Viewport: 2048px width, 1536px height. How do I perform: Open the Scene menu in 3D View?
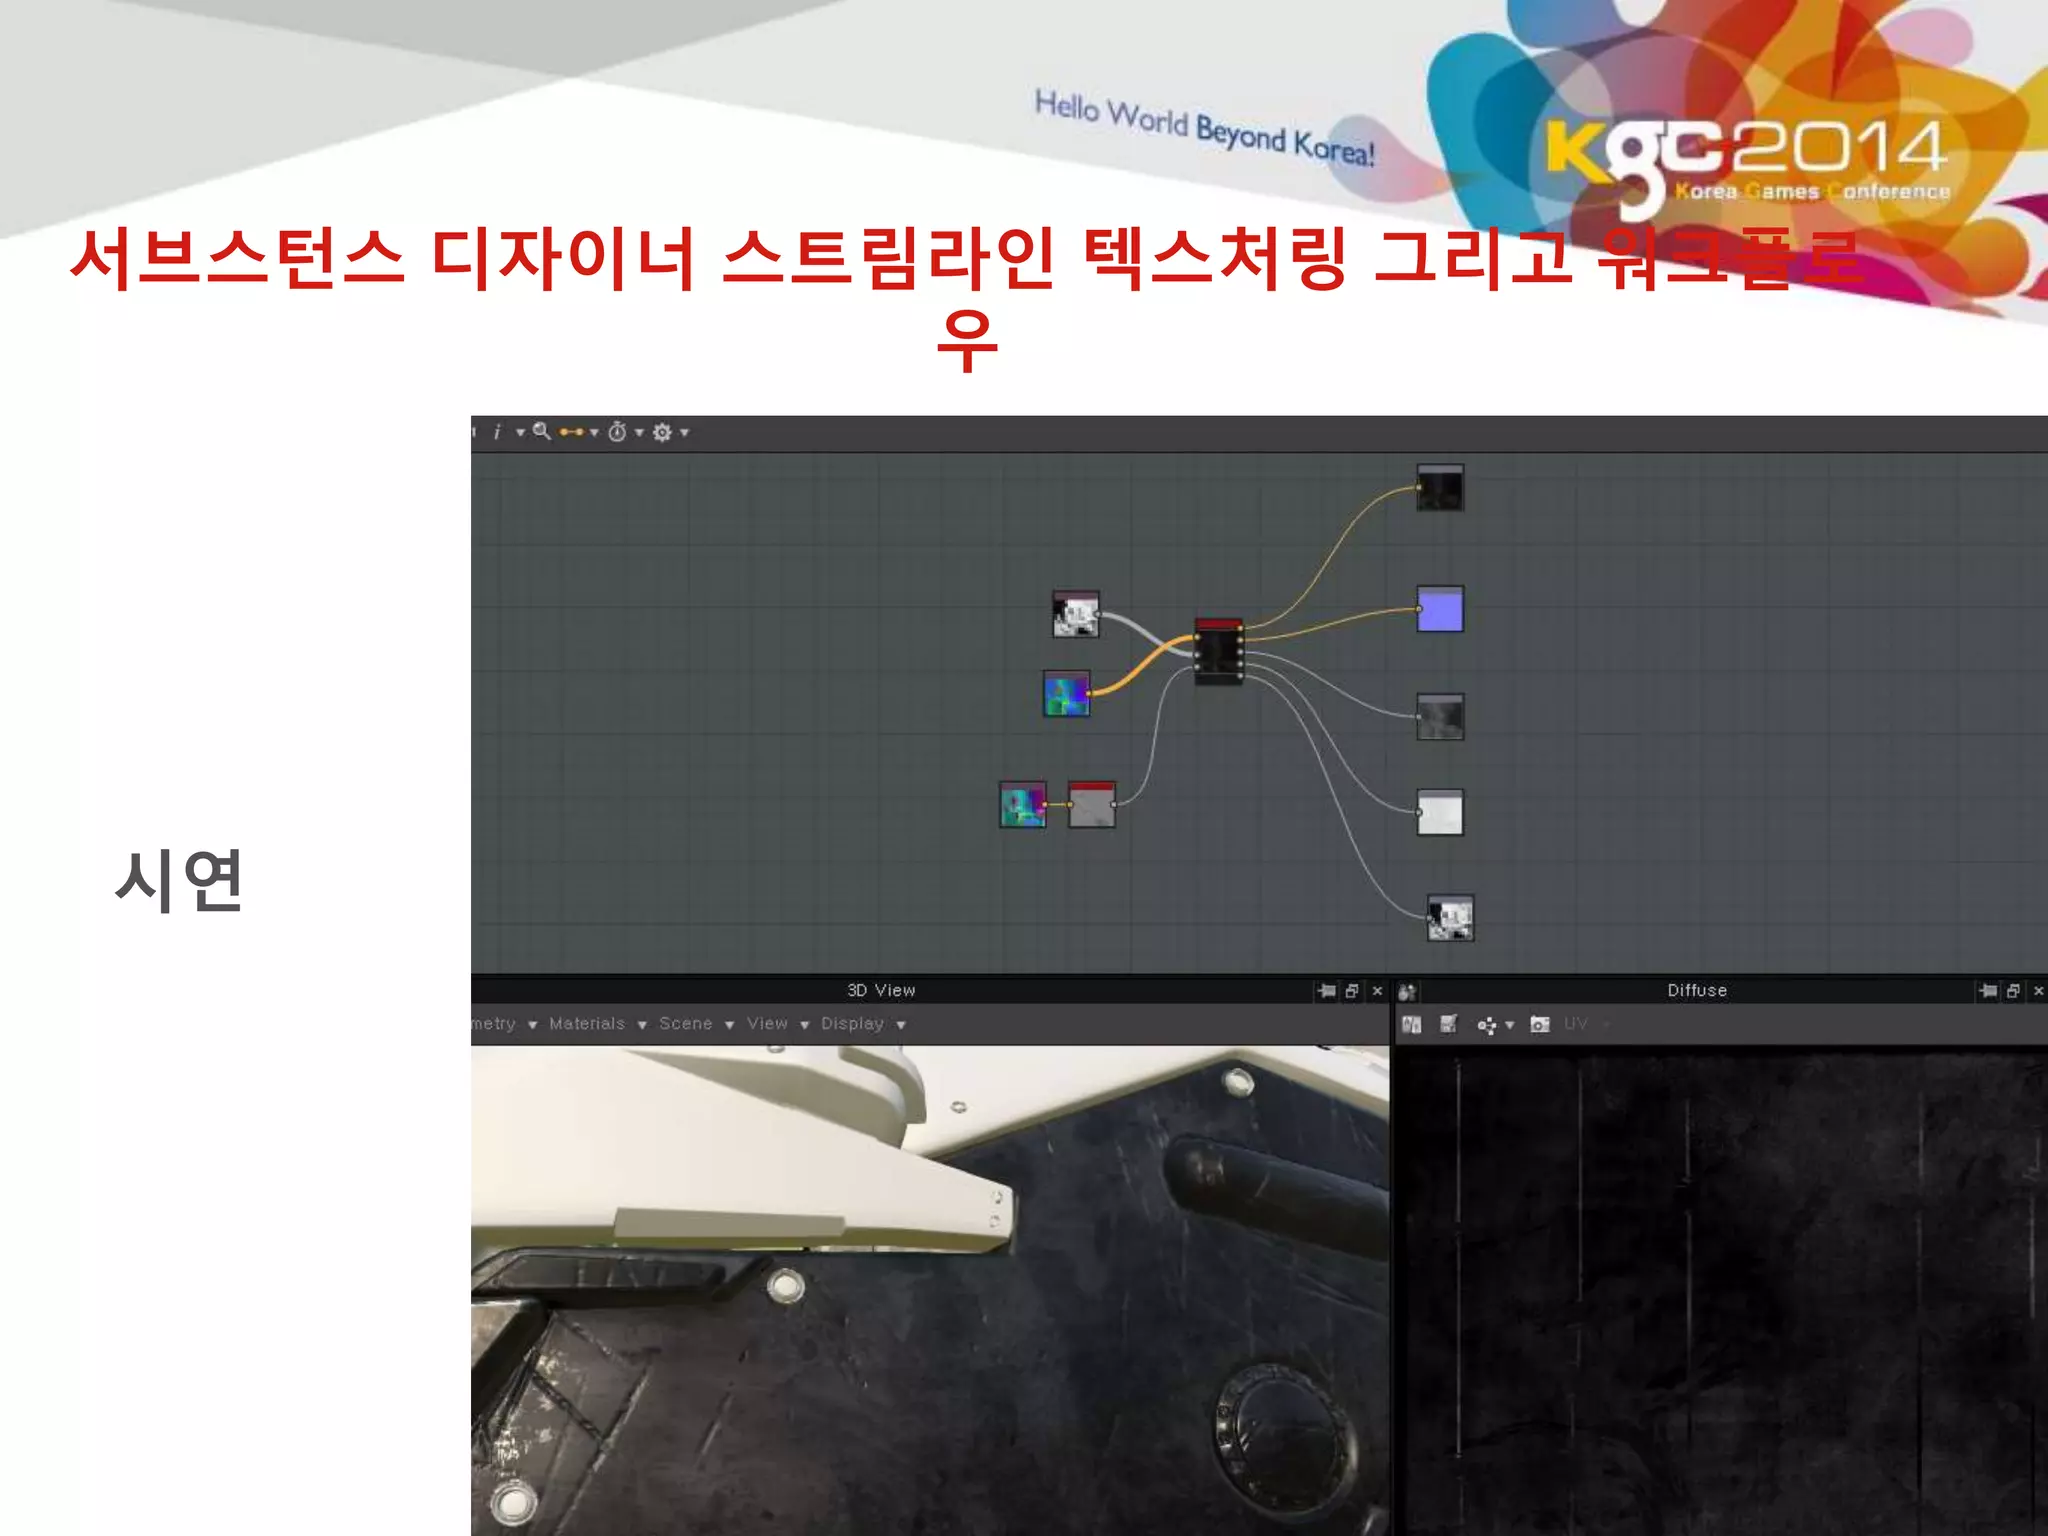pos(697,1024)
